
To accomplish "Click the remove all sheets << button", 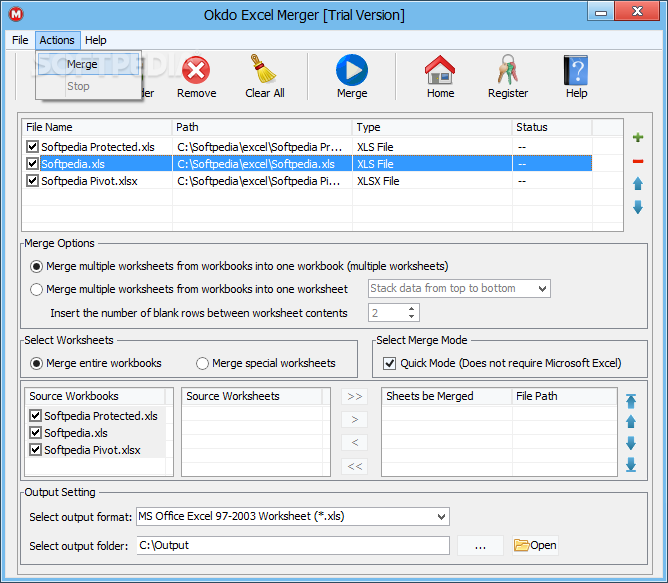I will pos(354,466).
